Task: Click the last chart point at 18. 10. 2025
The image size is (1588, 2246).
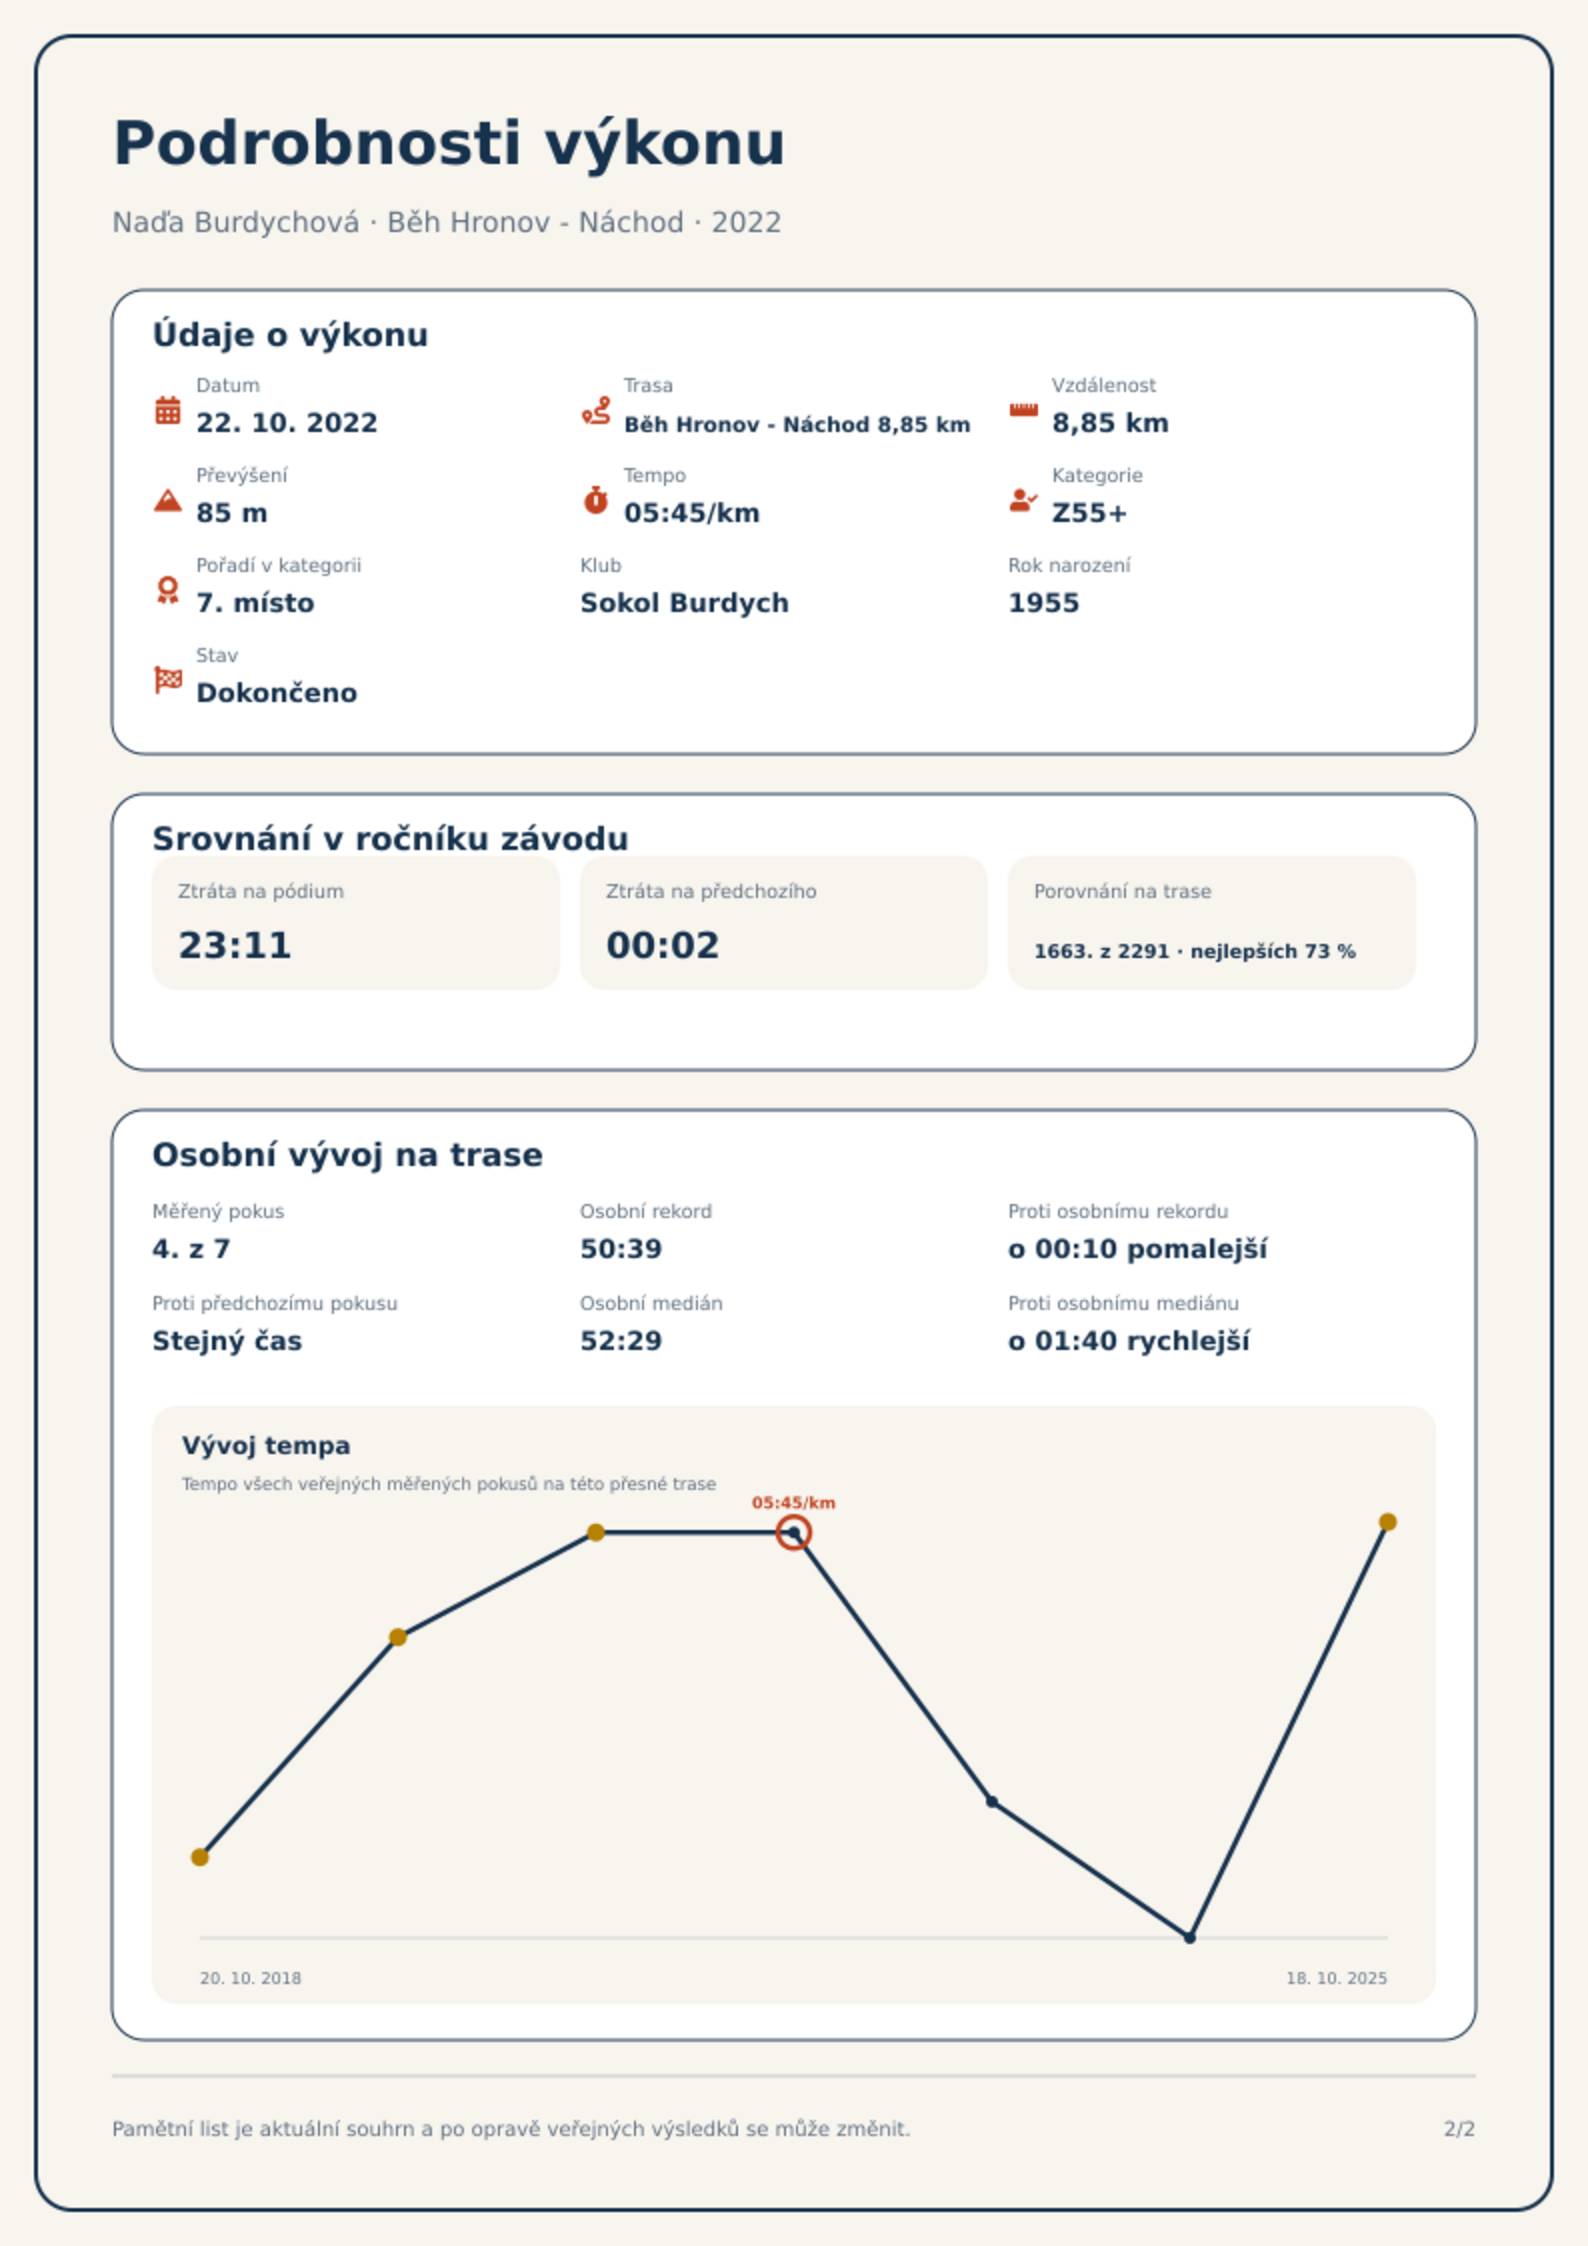Action: tap(1388, 1522)
